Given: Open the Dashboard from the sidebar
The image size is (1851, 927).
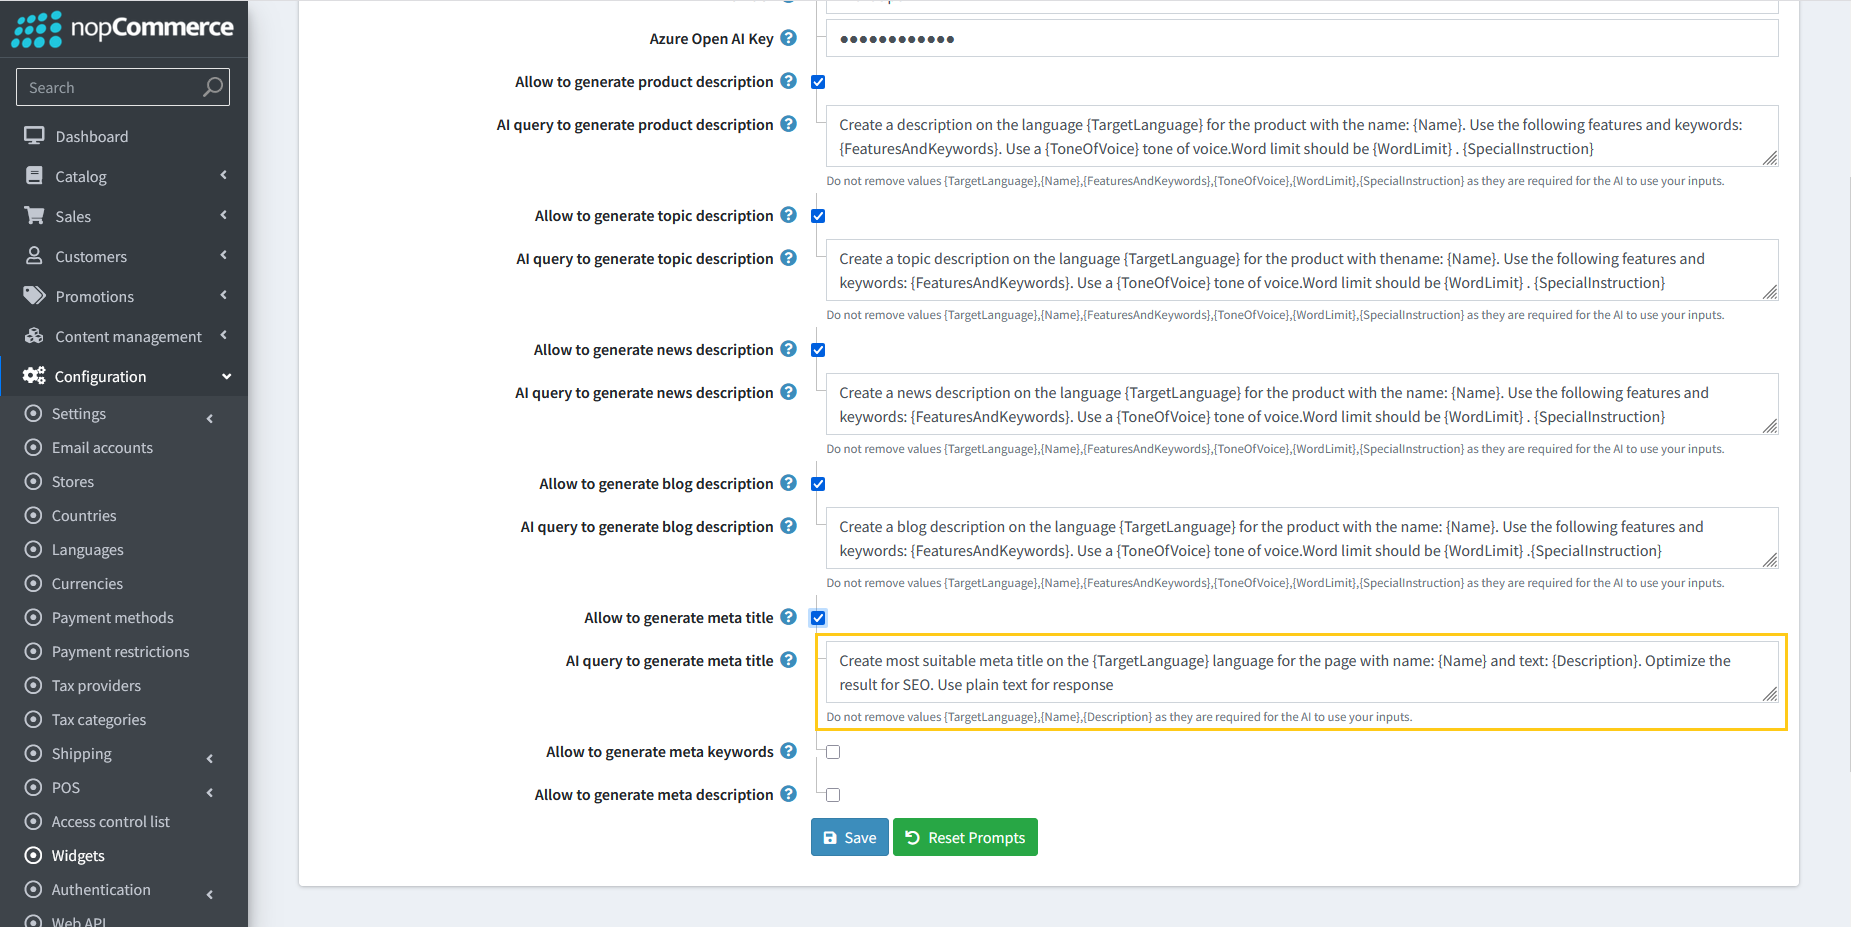Looking at the screenshot, I should pyautogui.click(x=91, y=135).
